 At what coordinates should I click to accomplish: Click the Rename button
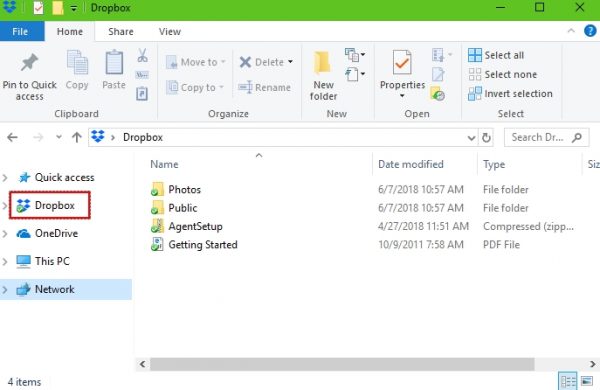pyautogui.click(x=264, y=87)
